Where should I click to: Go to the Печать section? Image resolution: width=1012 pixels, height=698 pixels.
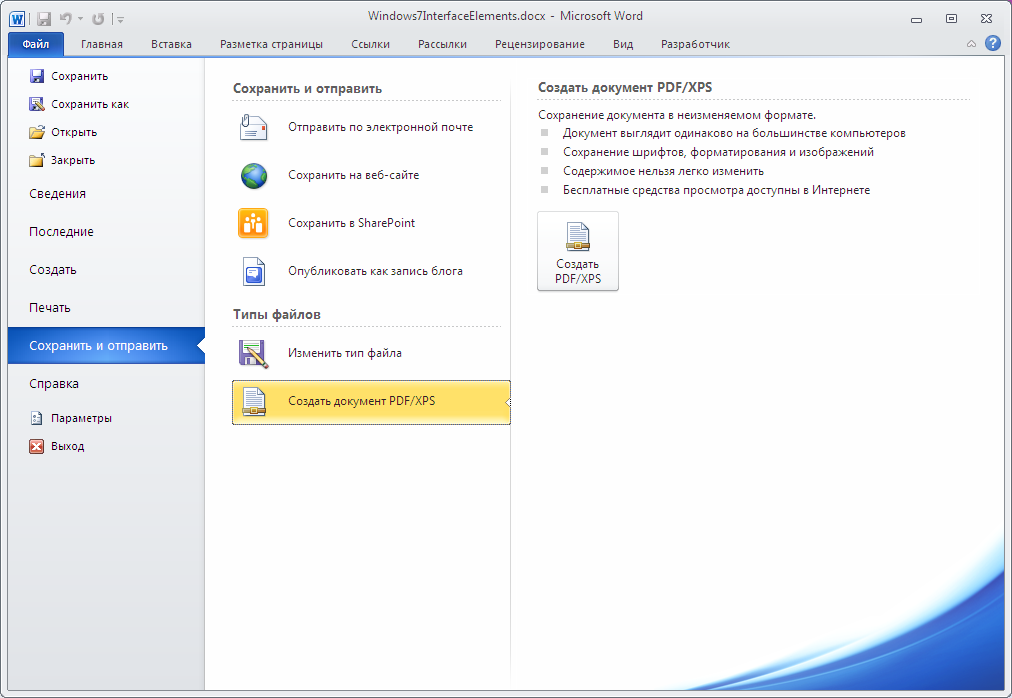tap(50, 308)
